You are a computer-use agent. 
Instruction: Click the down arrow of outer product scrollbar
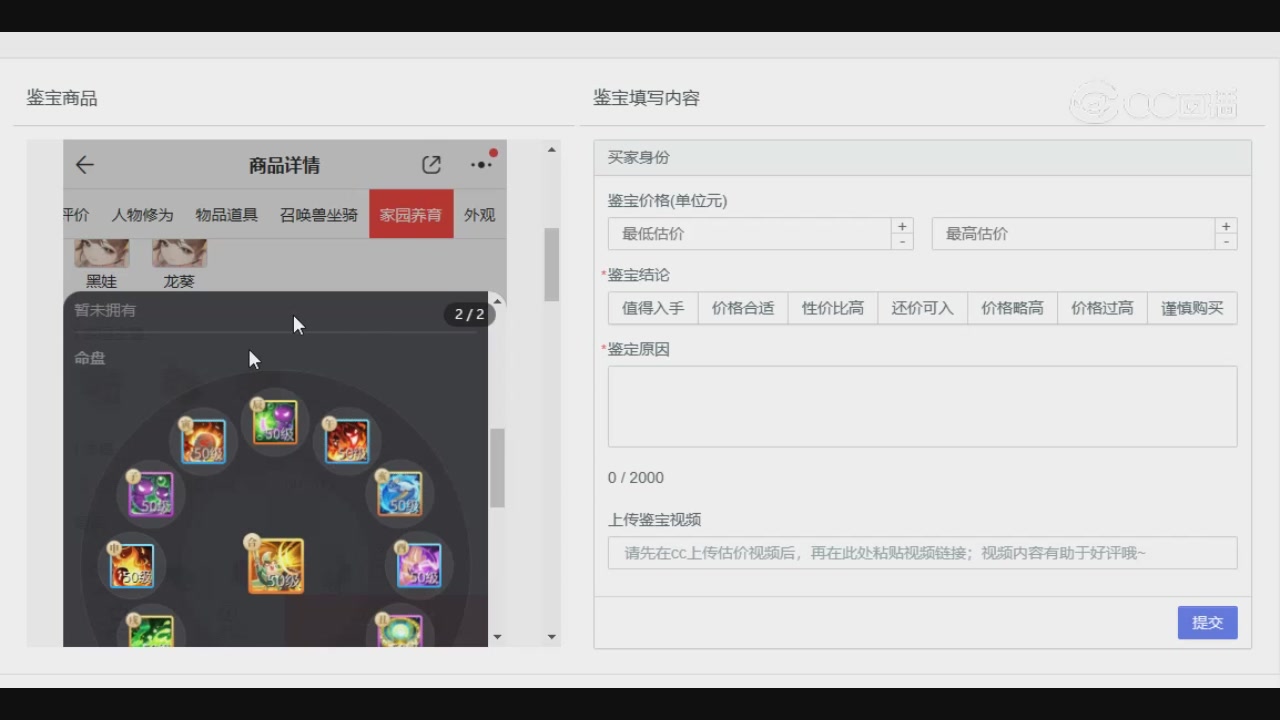[551, 637]
